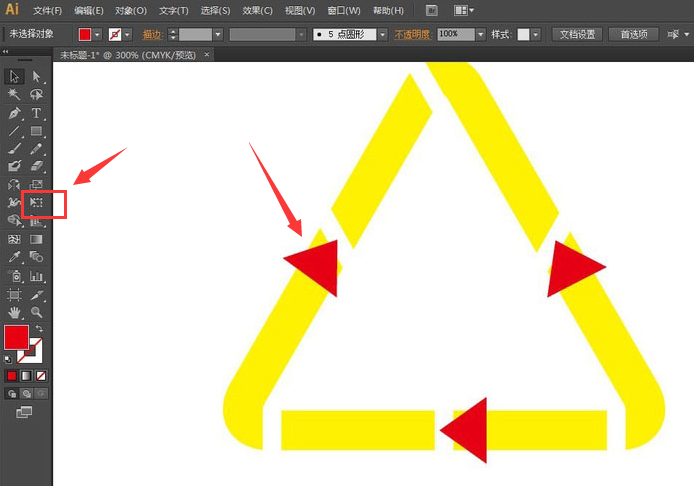Open the 视图(V) menu
This screenshot has width=694, height=486.
click(300, 11)
